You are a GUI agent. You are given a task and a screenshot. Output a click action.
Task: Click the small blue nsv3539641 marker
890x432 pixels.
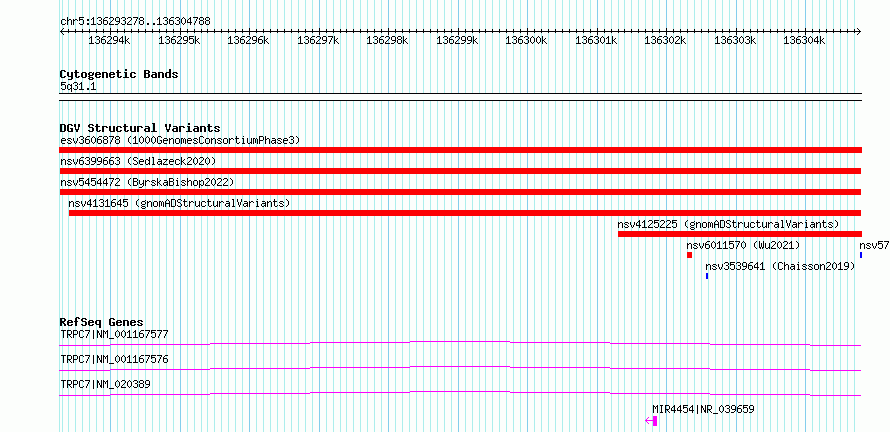coord(707,276)
